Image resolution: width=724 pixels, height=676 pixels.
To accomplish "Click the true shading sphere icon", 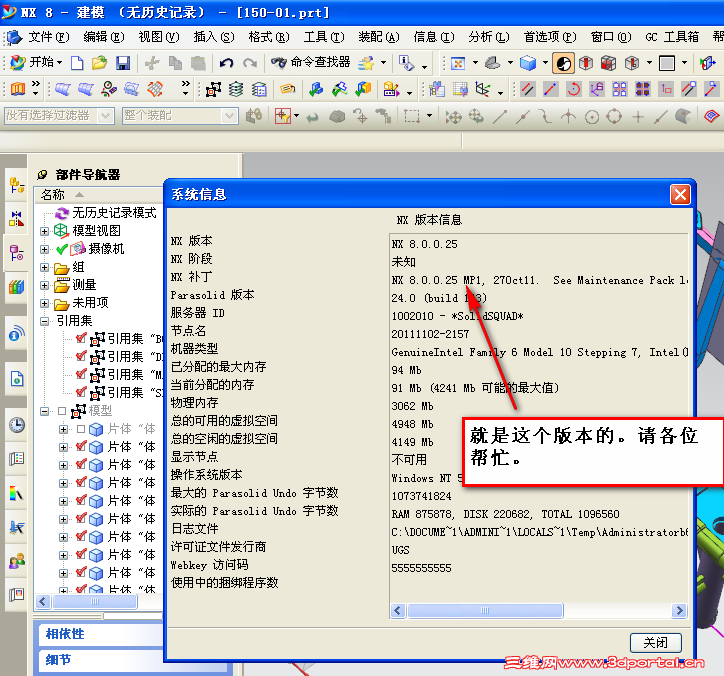I will pyautogui.click(x=563, y=64).
